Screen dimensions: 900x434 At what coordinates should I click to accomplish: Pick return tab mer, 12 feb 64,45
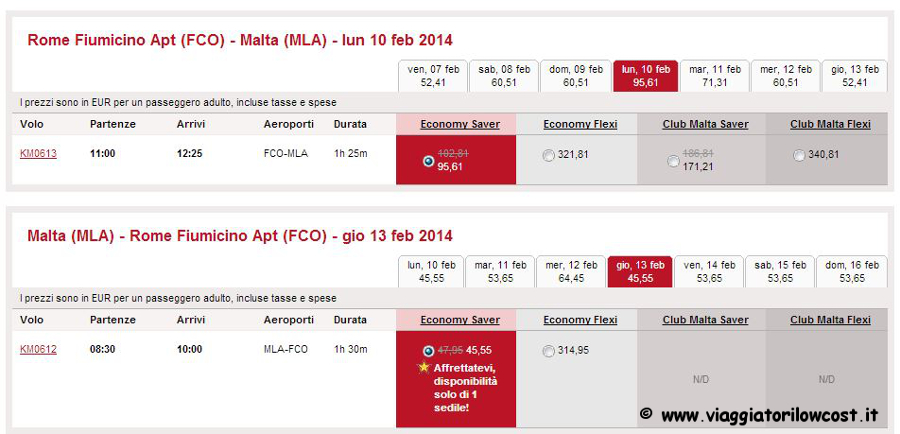pyautogui.click(x=570, y=272)
